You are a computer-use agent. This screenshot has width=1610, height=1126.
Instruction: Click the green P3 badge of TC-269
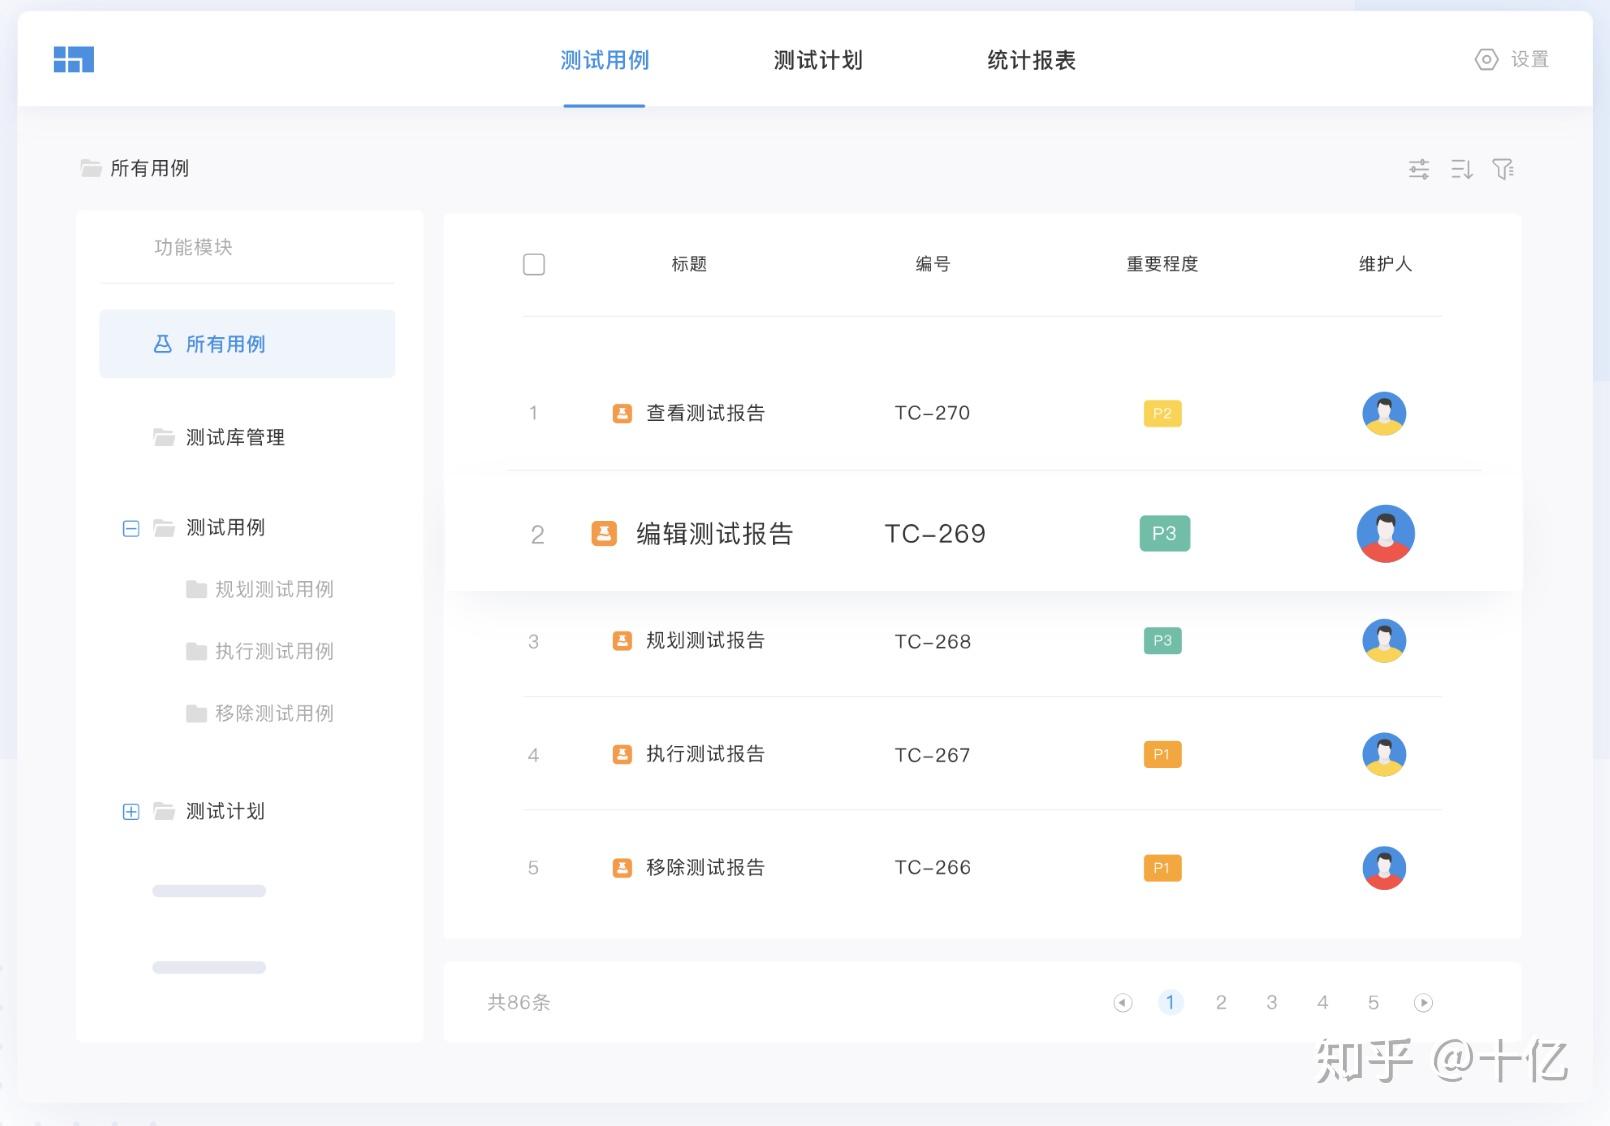point(1163,534)
